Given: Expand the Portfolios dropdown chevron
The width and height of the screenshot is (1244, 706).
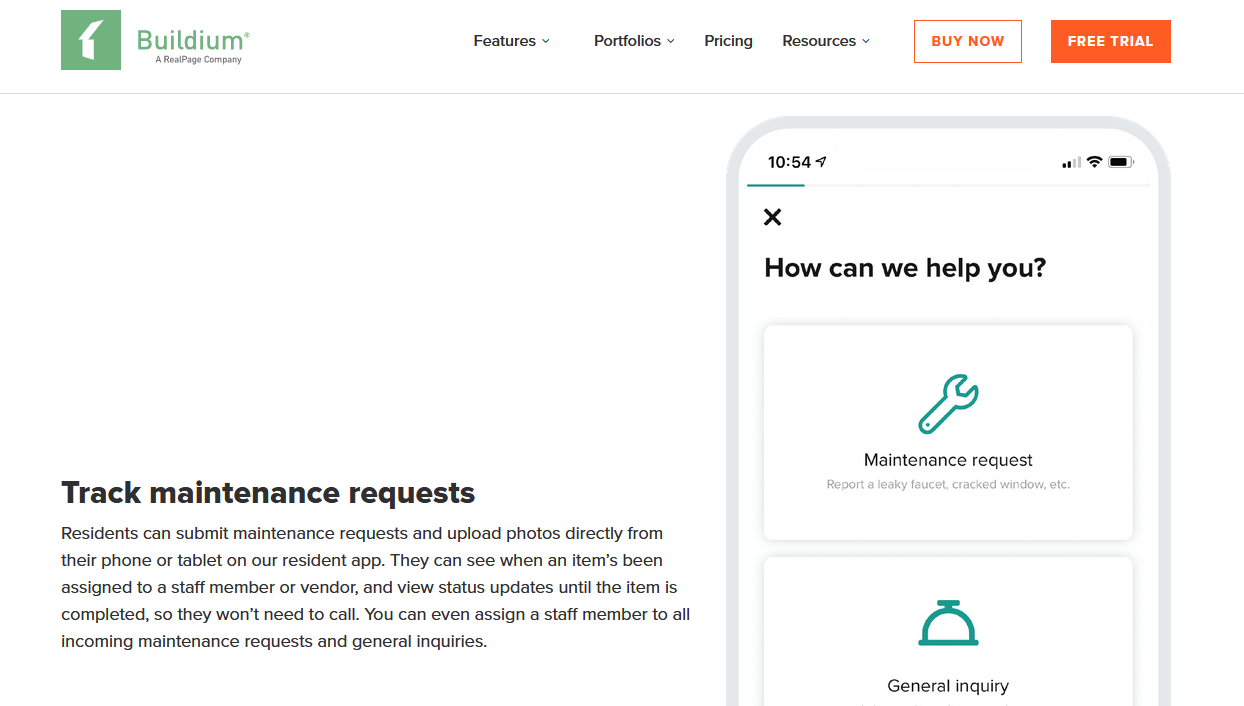Looking at the screenshot, I should pos(671,41).
